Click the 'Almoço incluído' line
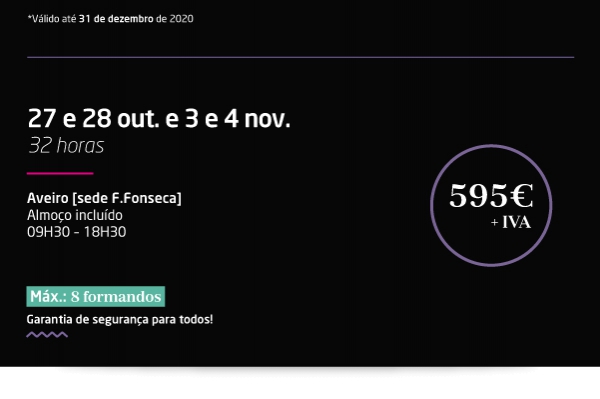 pos(75,215)
